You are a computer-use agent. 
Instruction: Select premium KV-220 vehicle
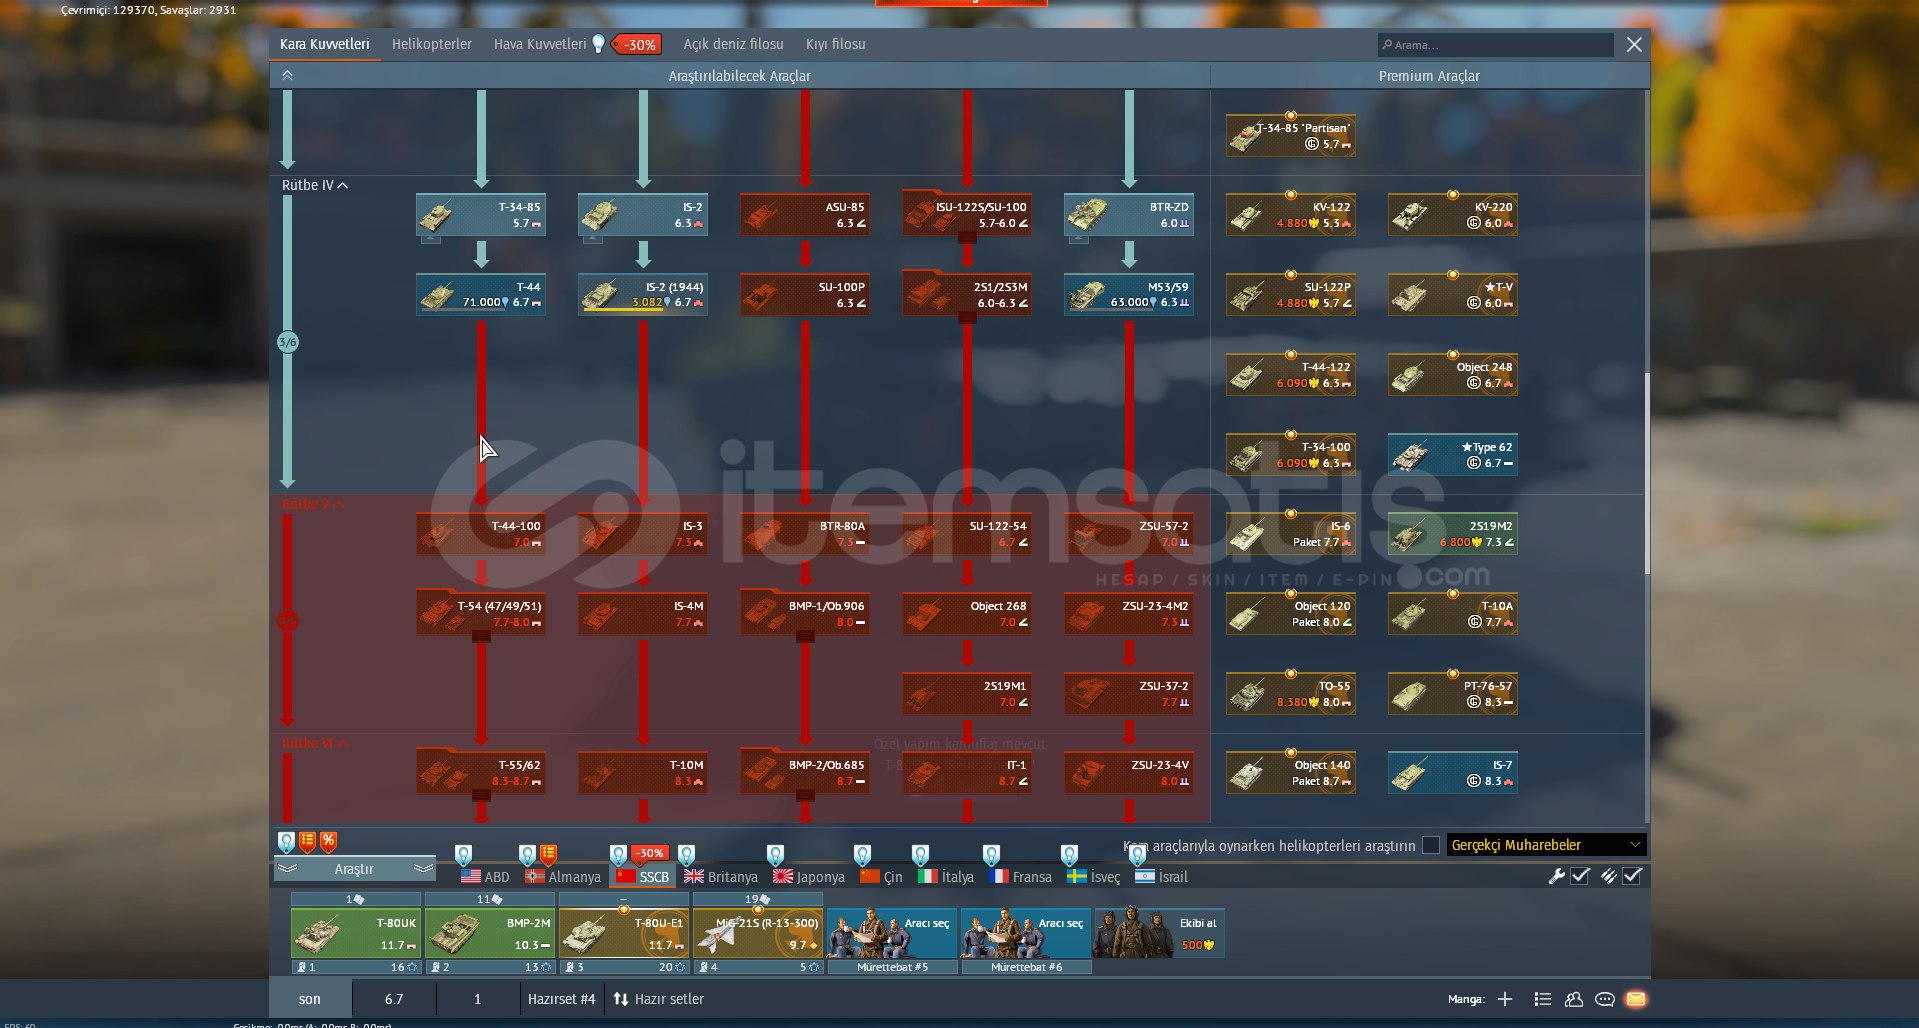click(x=1453, y=215)
